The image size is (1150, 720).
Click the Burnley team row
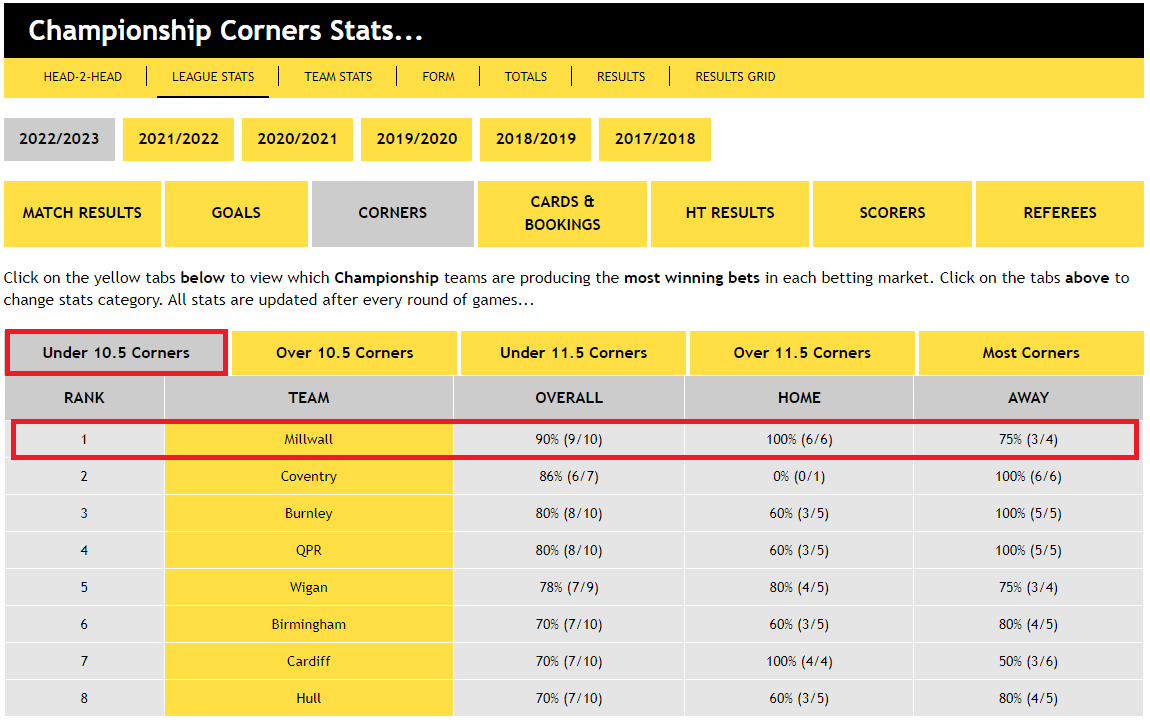coord(308,513)
